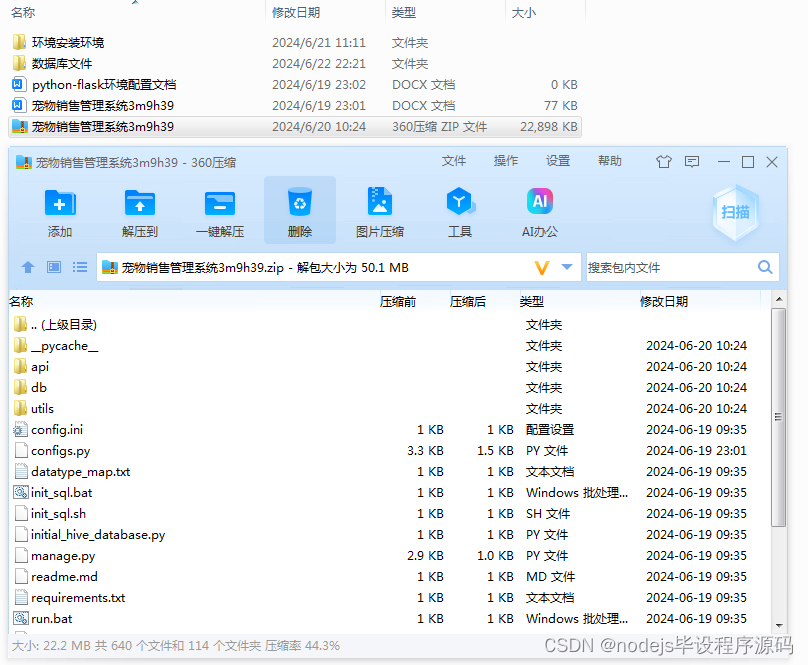Sort archive list by 压缩前 column header
808x665 pixels.
point(397,302)
